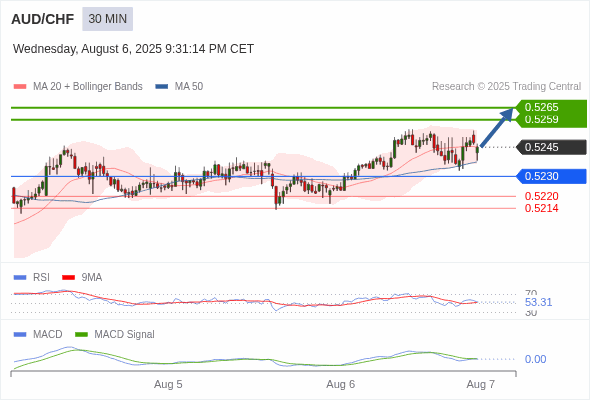Screen dimensions: 590x400
Task: Click the AUD/CHF pair title
Action: tap(43, 19)
